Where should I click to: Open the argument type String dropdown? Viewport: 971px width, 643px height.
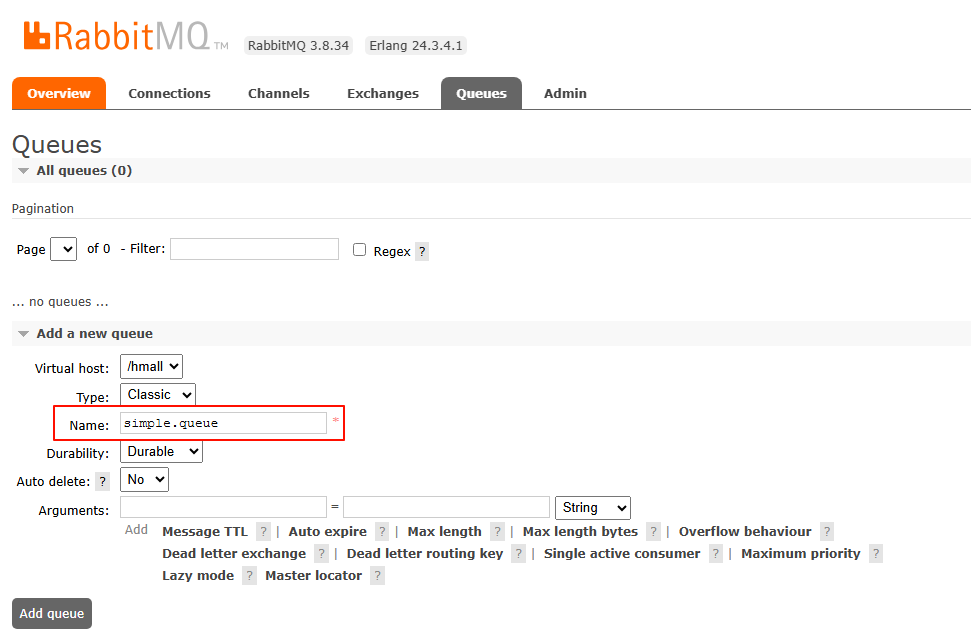point(593,508)
